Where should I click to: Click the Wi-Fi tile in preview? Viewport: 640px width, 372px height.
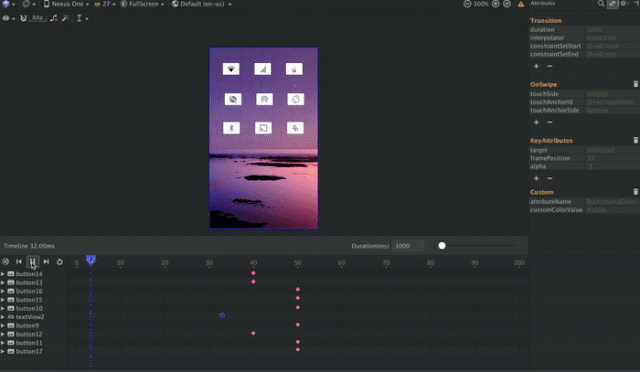coord(231,69)
